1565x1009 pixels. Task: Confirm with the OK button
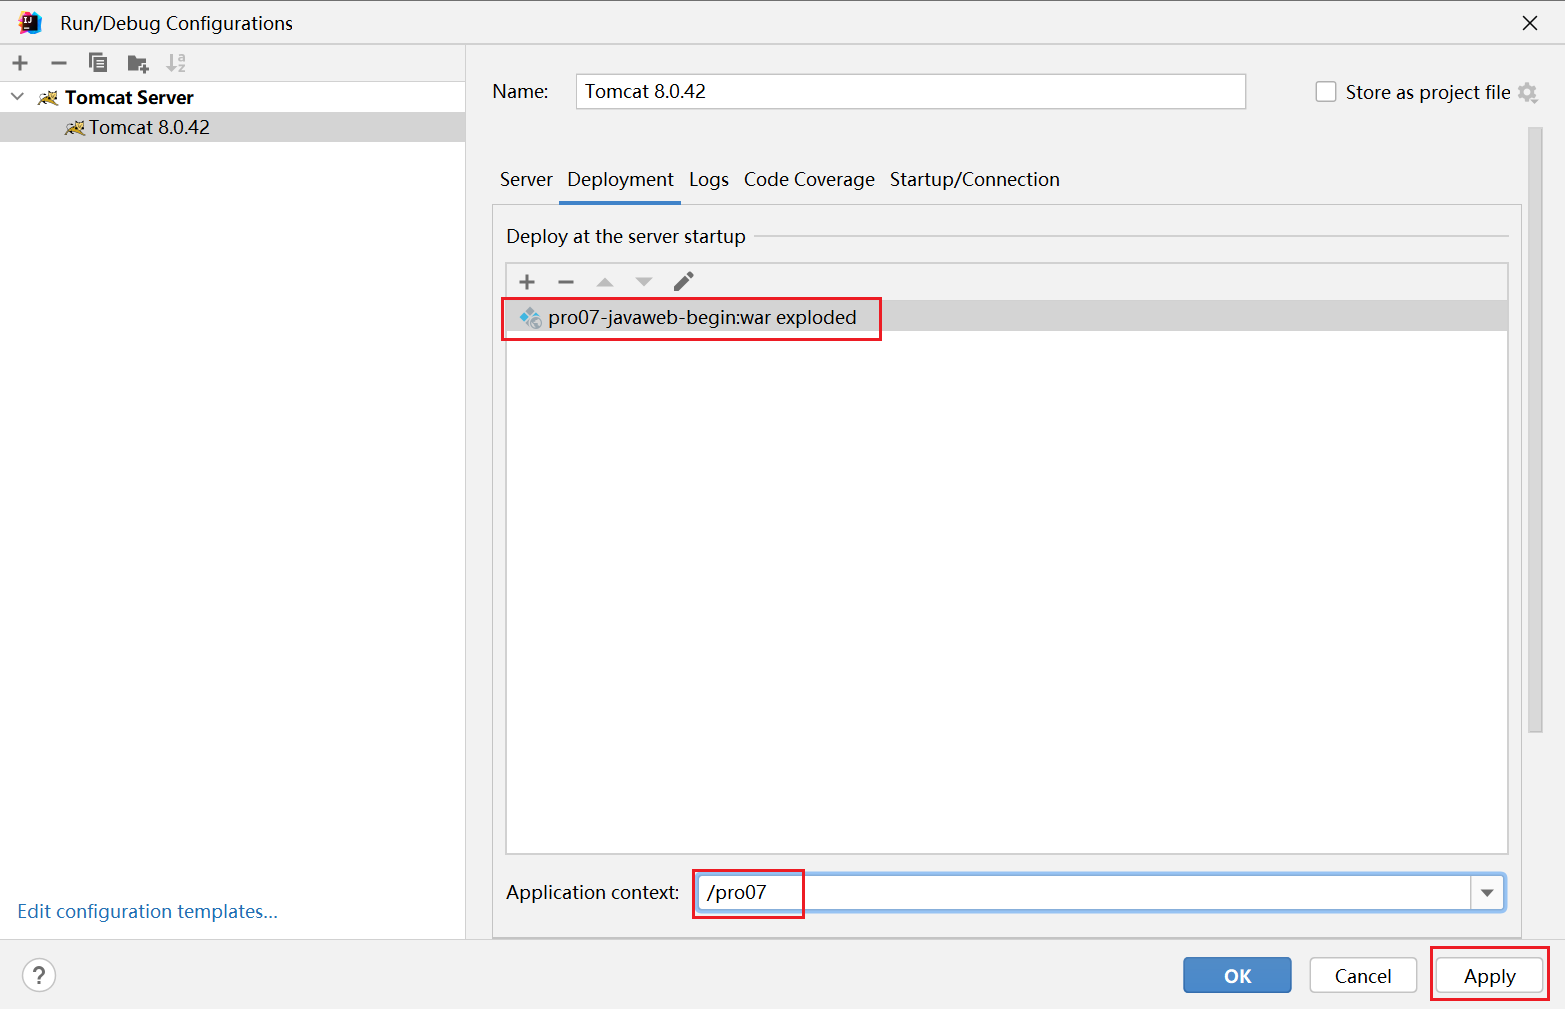pos(1237,976)
